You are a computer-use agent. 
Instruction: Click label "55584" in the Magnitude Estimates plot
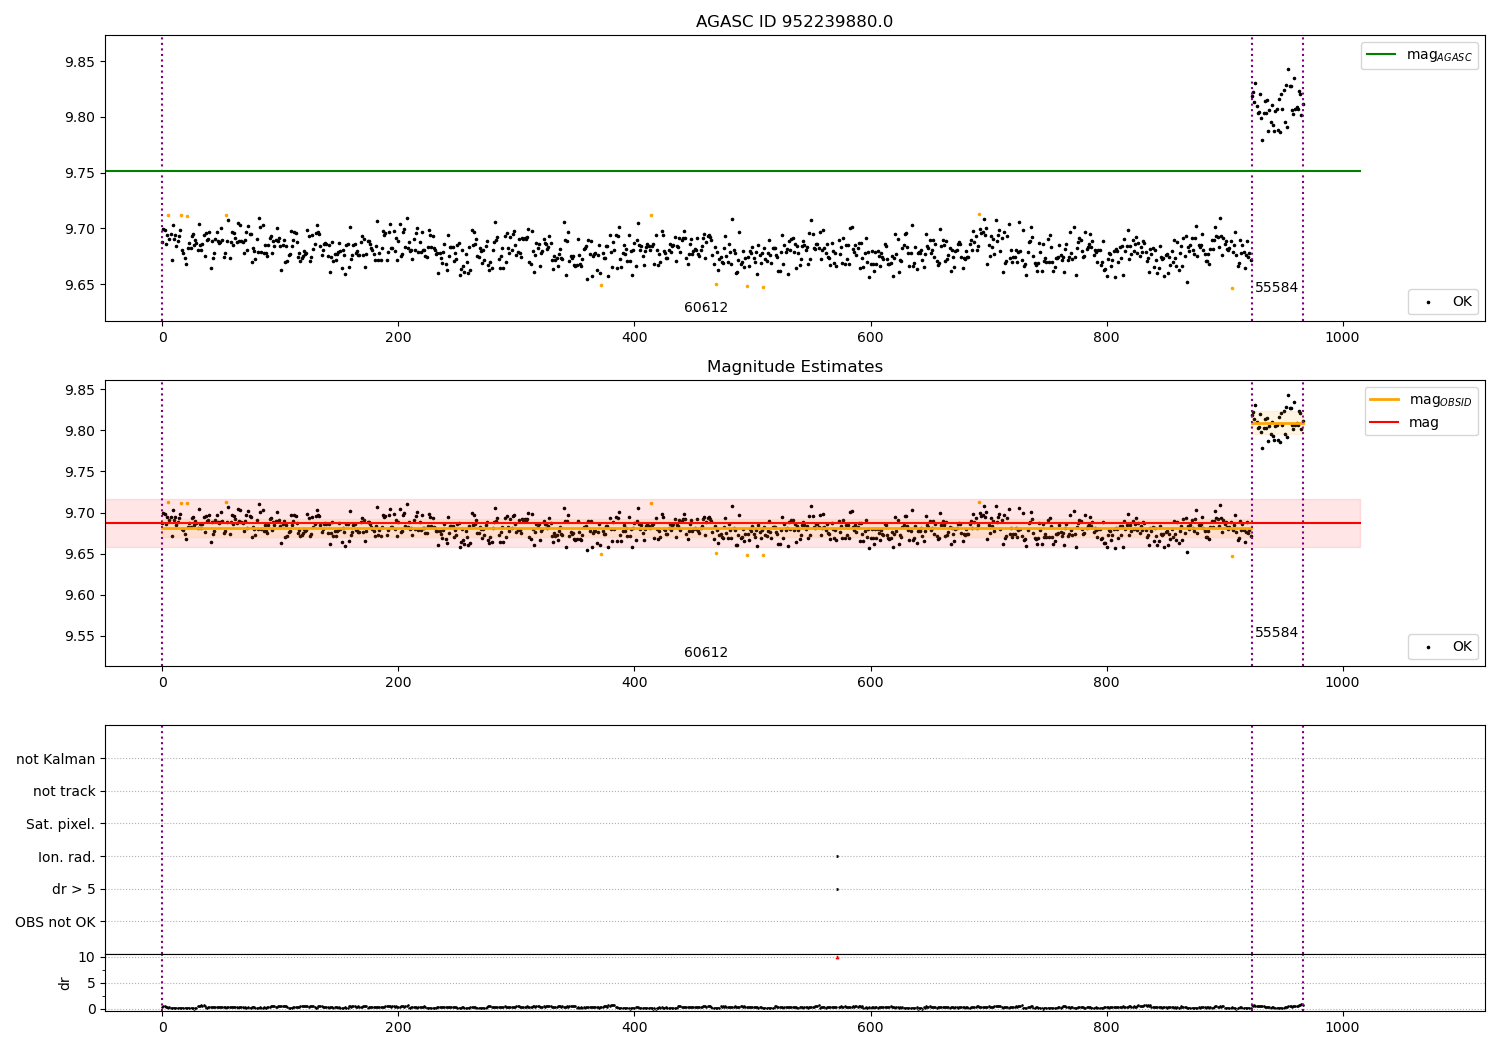pos(1276,633)
